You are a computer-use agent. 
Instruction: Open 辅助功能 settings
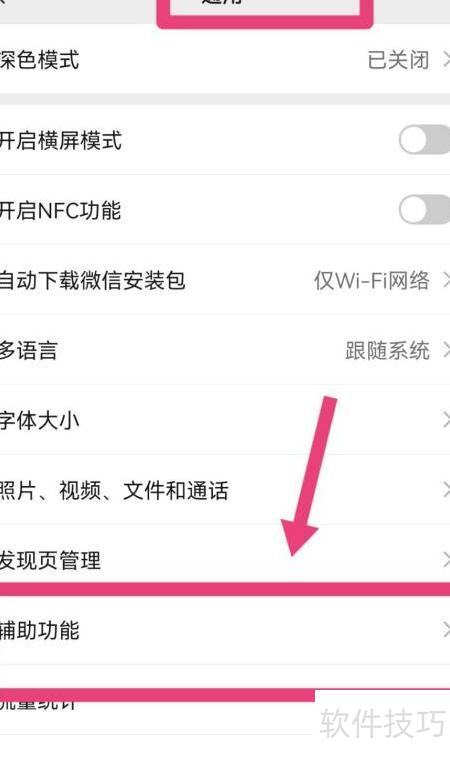[225, 631]
